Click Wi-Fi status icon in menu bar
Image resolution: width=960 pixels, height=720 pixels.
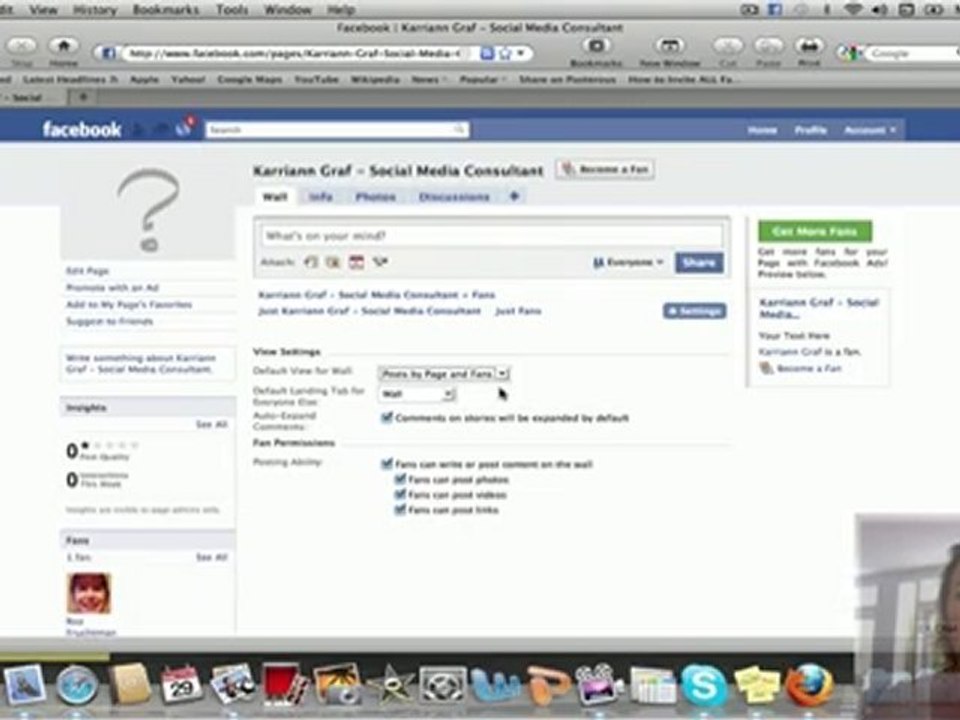852,9
